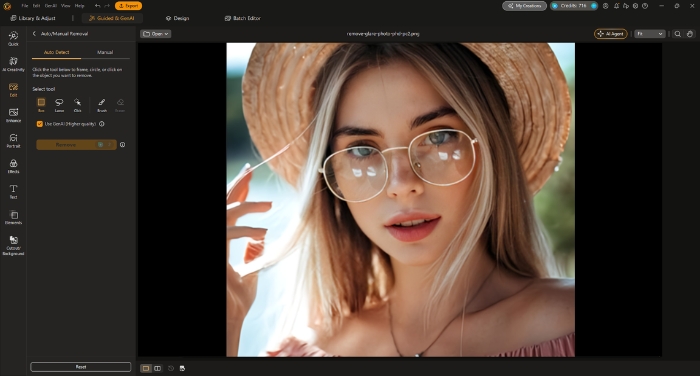Open the Cutout/Background sidebar section
700x376 pixels.
coord(13,246)
